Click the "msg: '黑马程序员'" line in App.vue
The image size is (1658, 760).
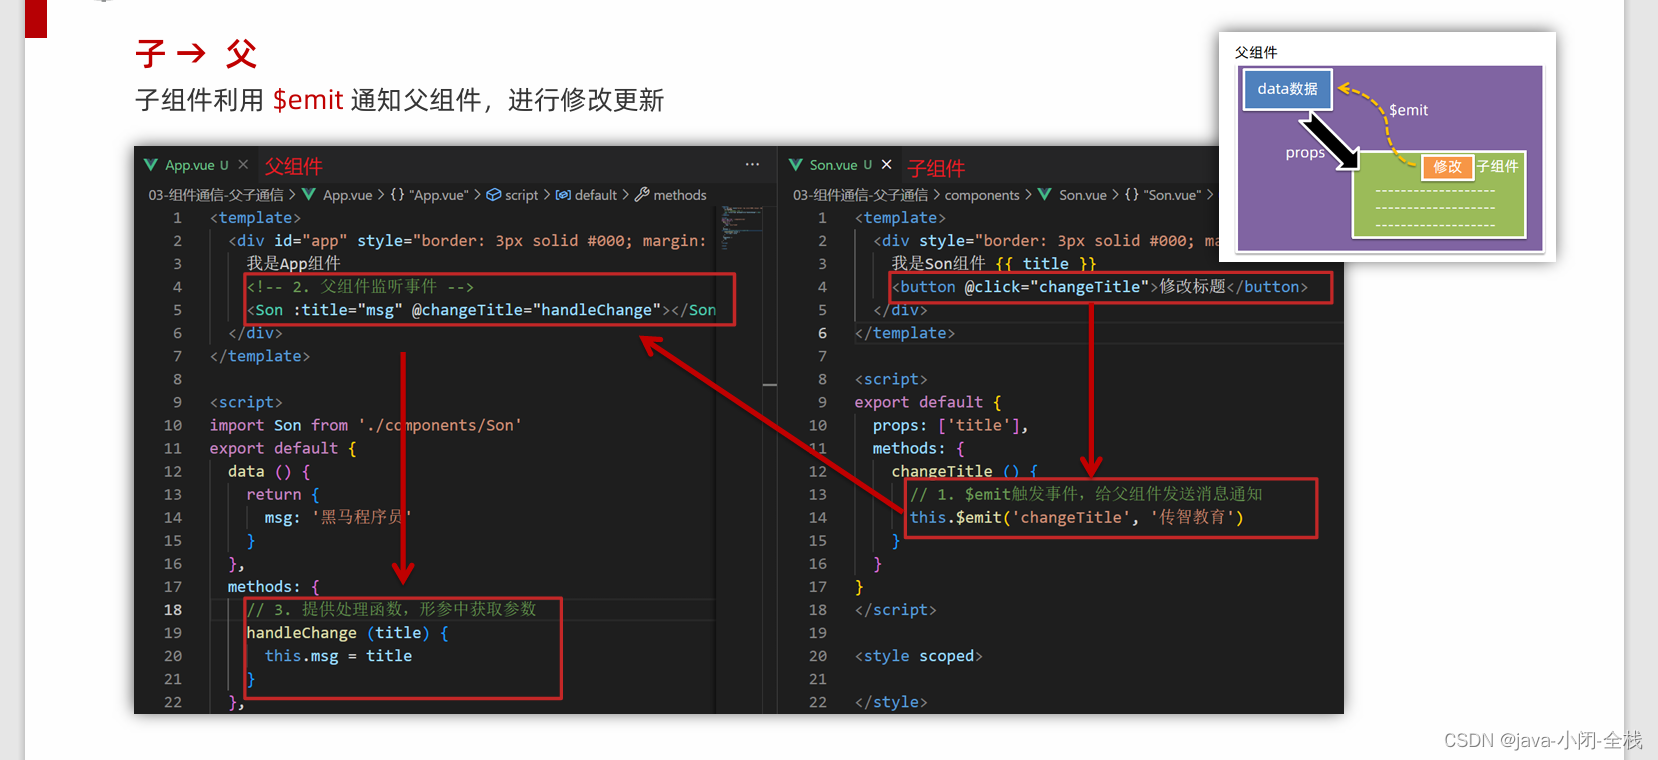(338, 518)
